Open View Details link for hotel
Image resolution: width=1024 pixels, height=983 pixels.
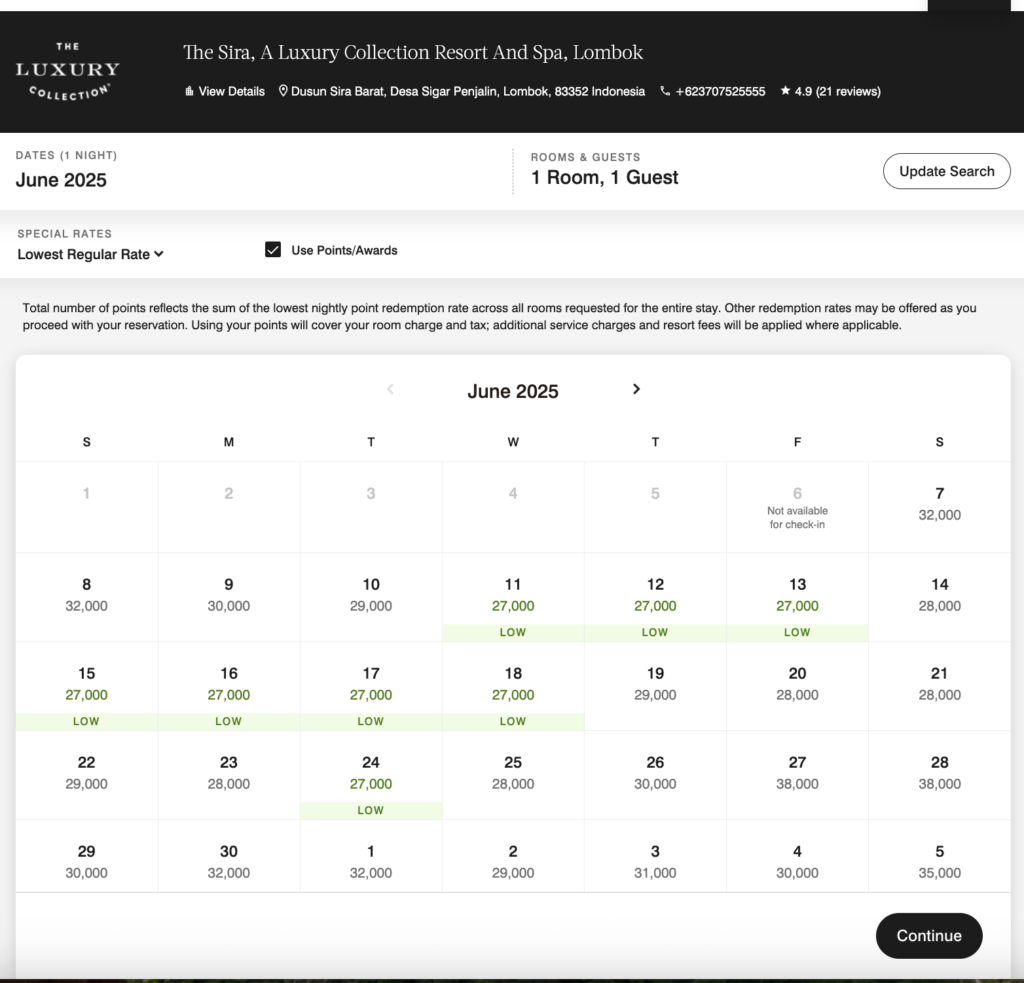225,91
